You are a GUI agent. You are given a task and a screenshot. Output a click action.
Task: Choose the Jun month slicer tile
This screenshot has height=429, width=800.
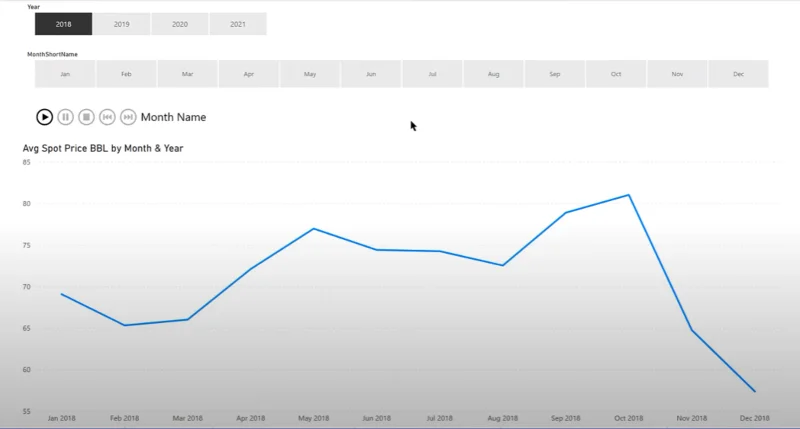coord(371,74)
